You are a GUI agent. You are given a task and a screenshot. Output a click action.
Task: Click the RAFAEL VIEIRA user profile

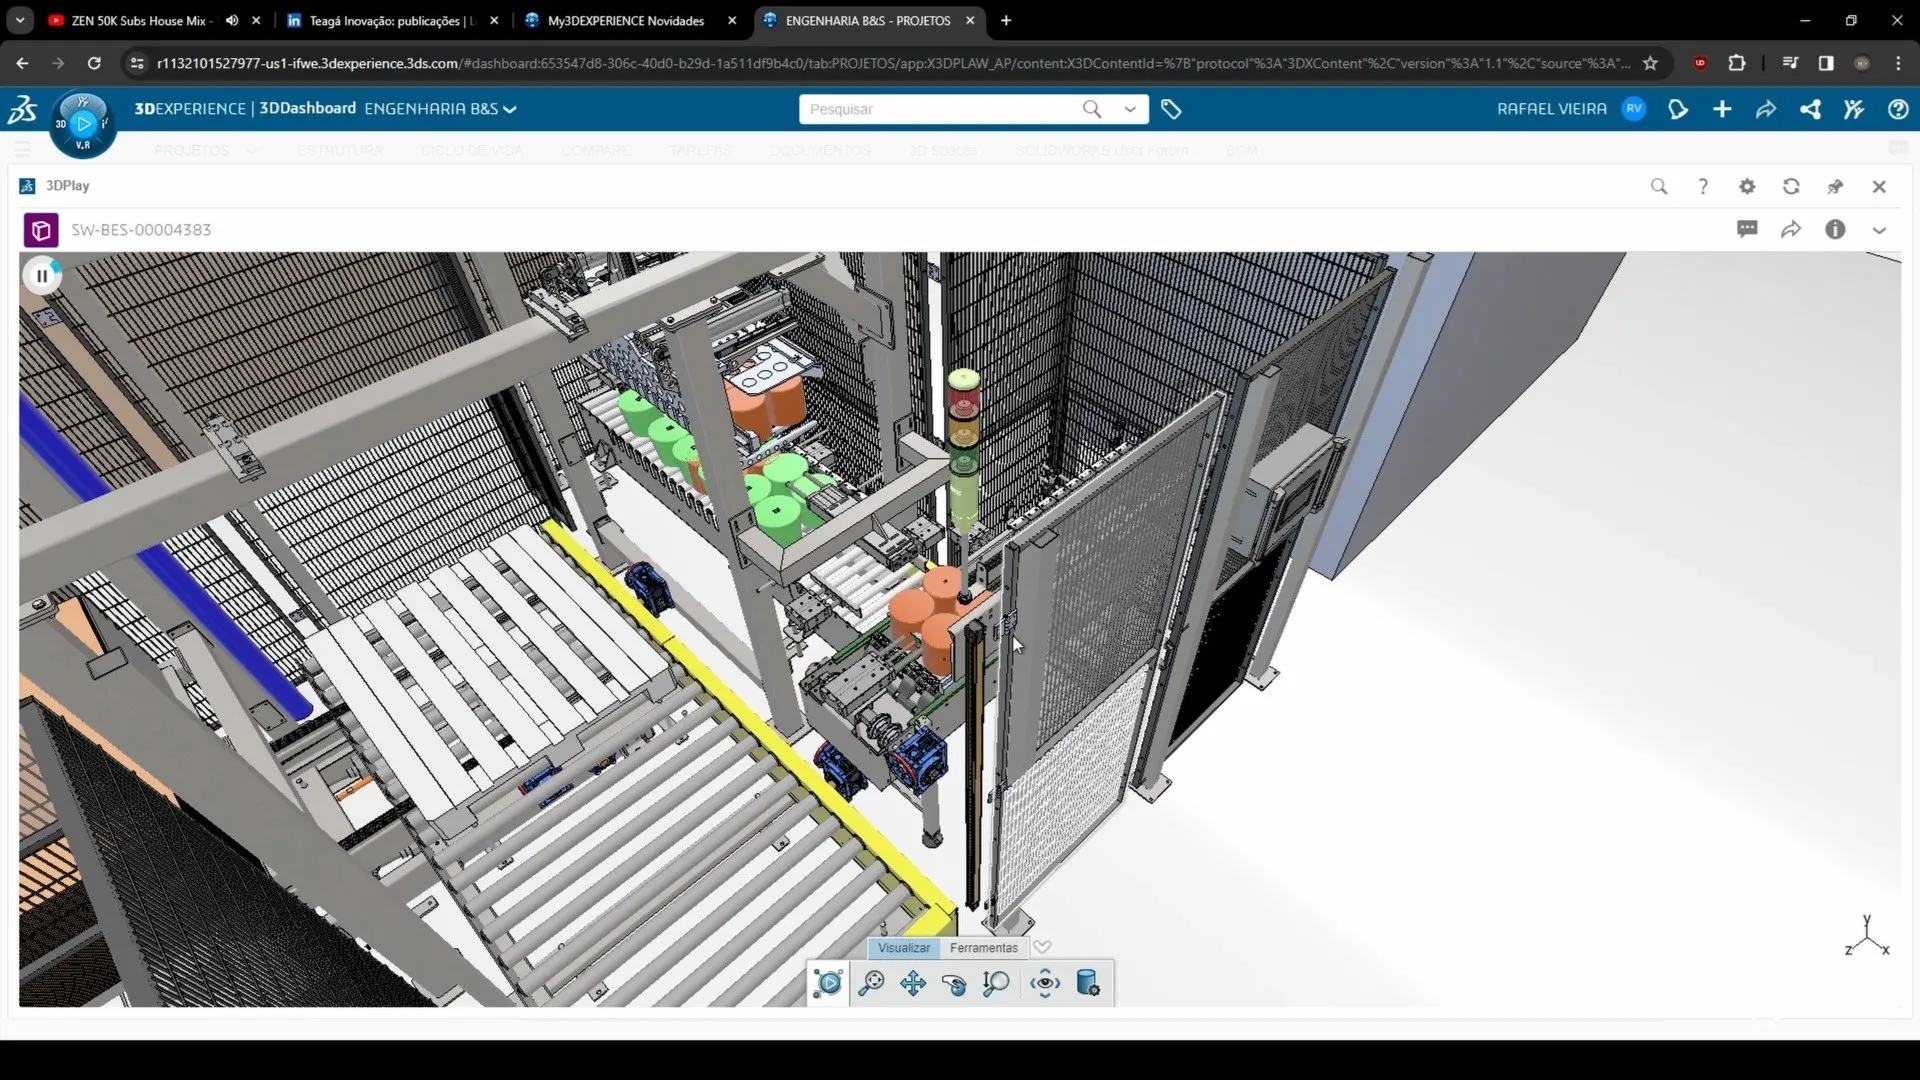point(1551,109)
